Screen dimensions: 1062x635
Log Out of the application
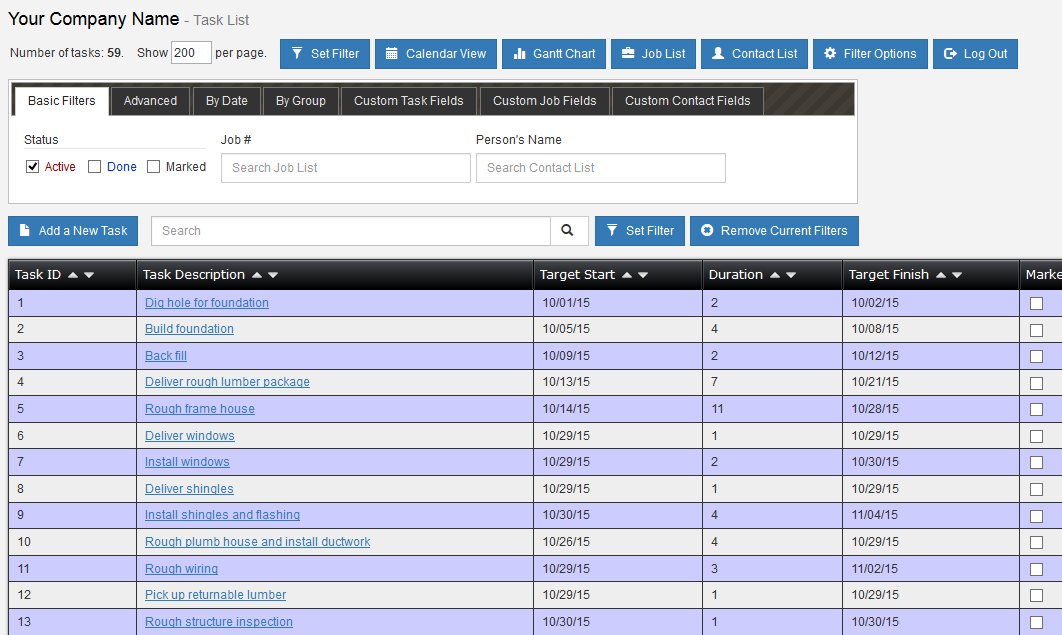tap(975, 54)
